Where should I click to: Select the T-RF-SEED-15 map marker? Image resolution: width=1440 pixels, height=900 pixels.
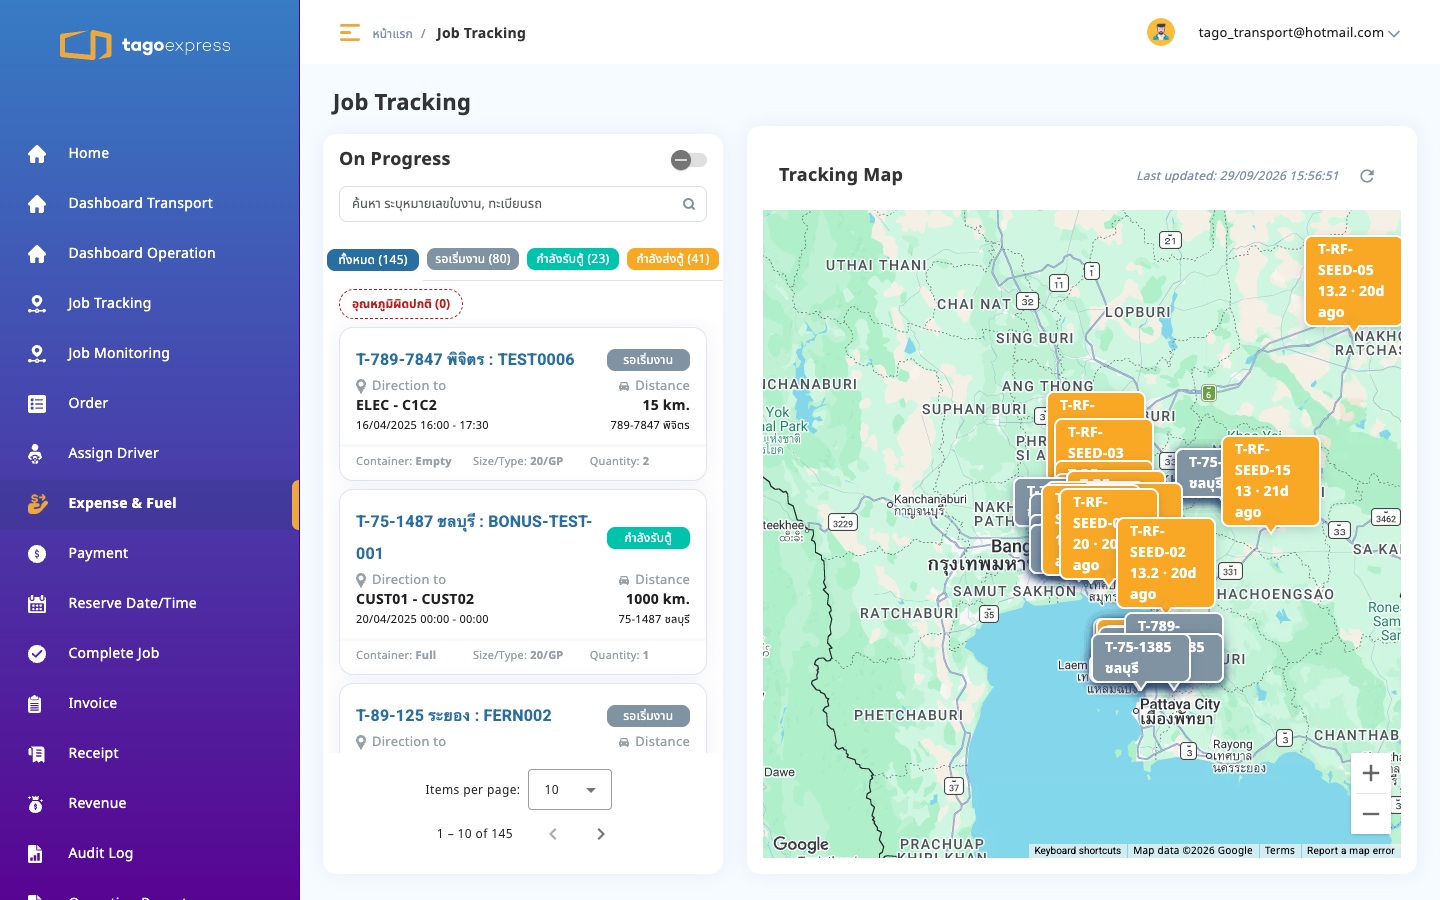click(1271, 481)
